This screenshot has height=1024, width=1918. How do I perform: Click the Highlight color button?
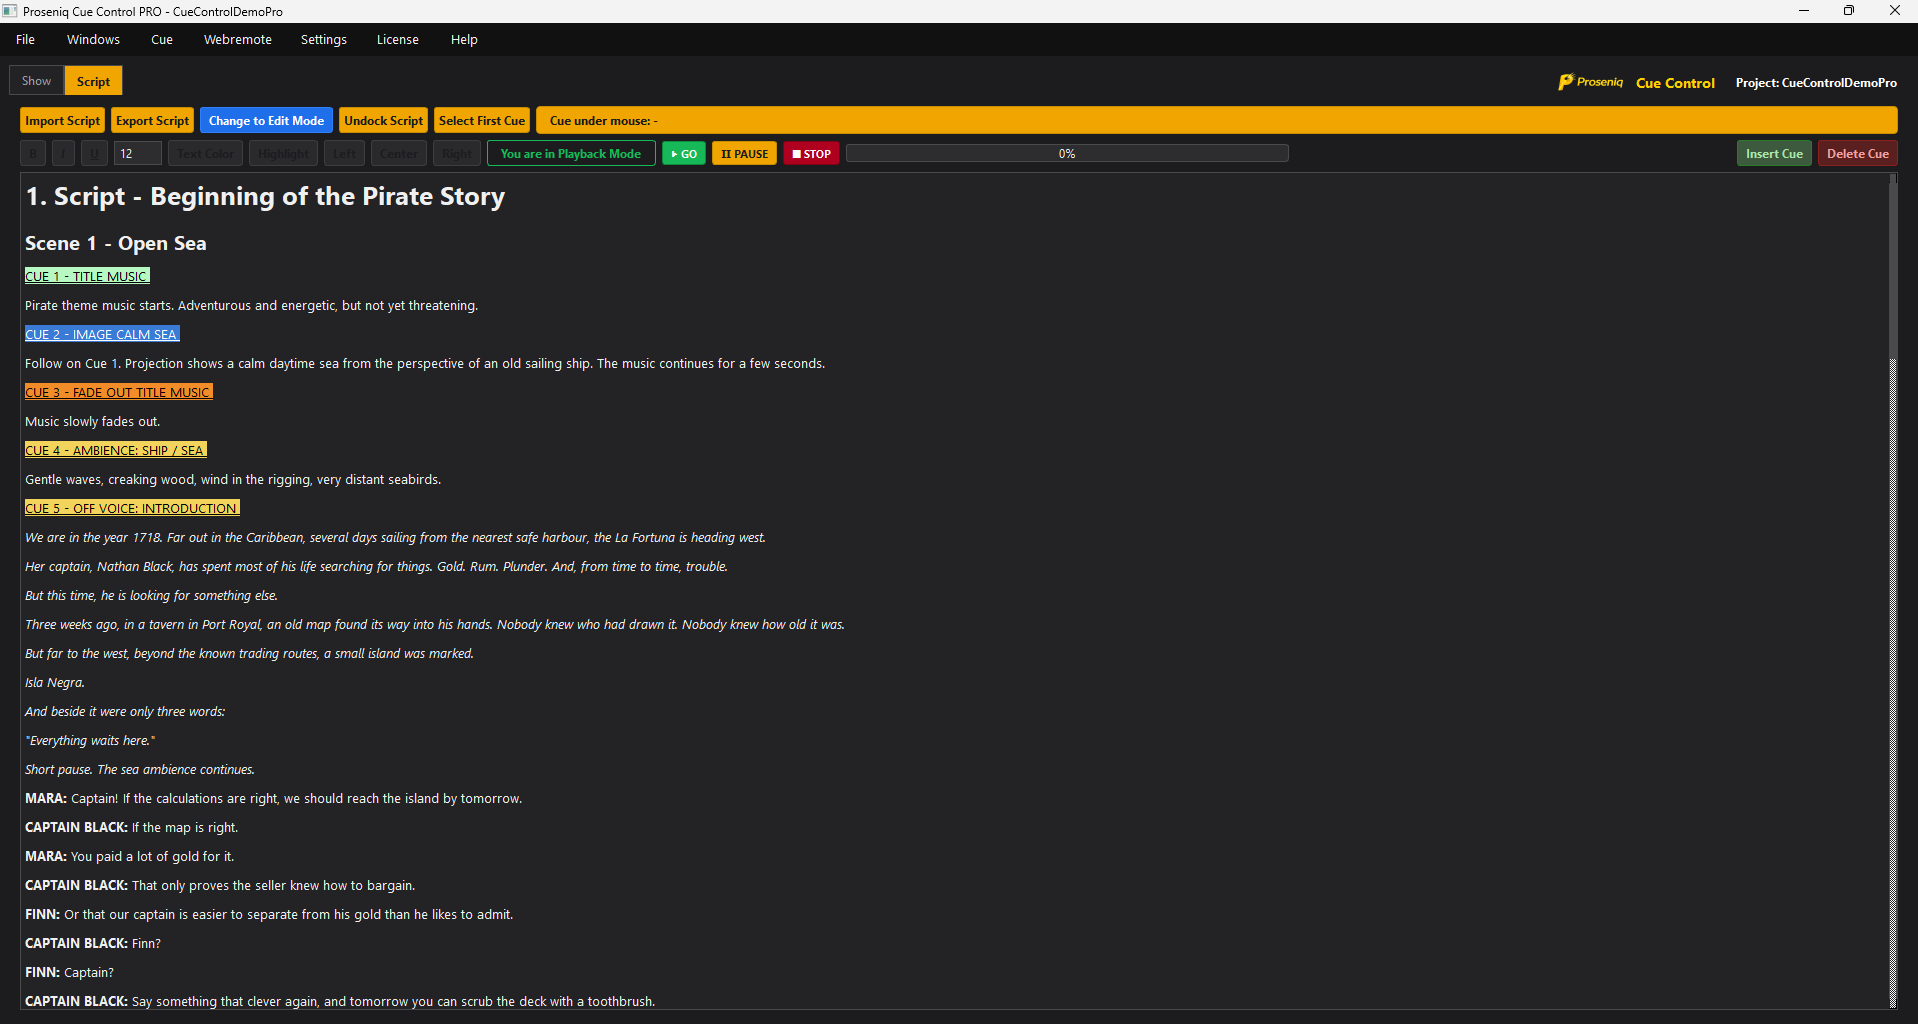[283, 153]
